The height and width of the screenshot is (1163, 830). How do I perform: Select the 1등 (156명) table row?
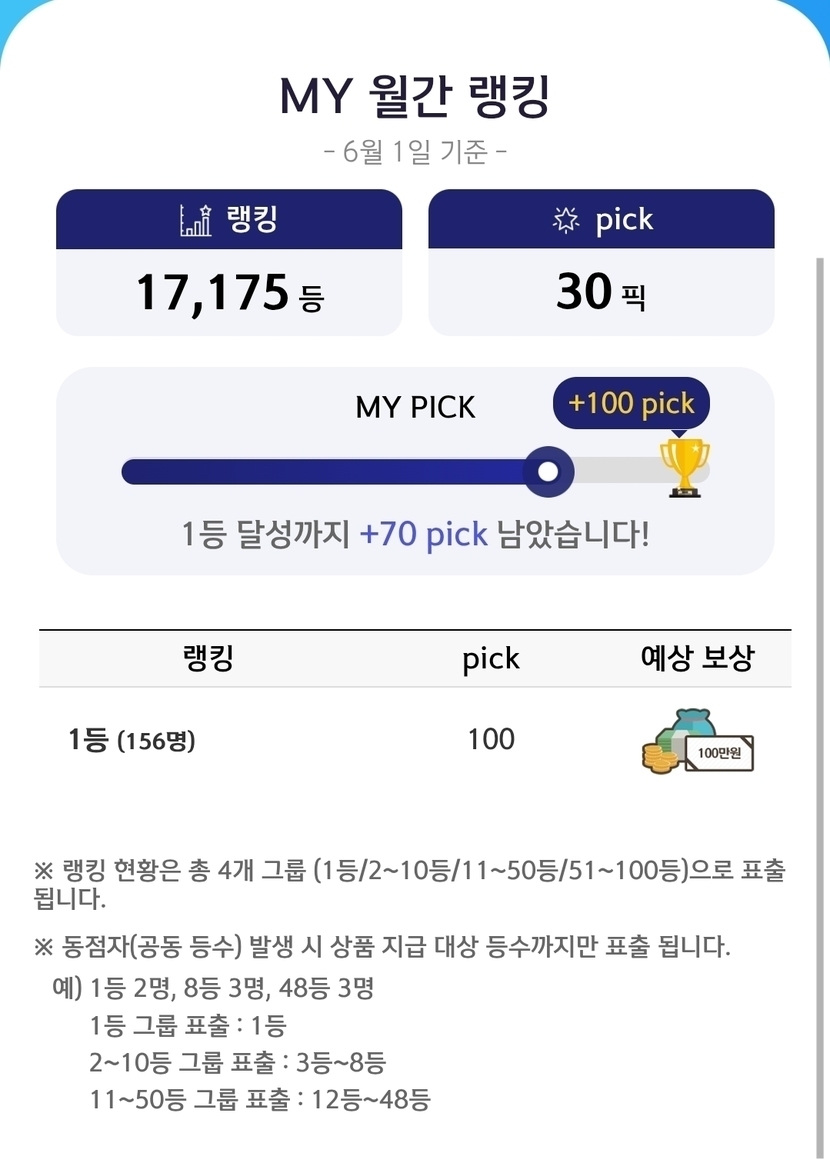point(415,740)
